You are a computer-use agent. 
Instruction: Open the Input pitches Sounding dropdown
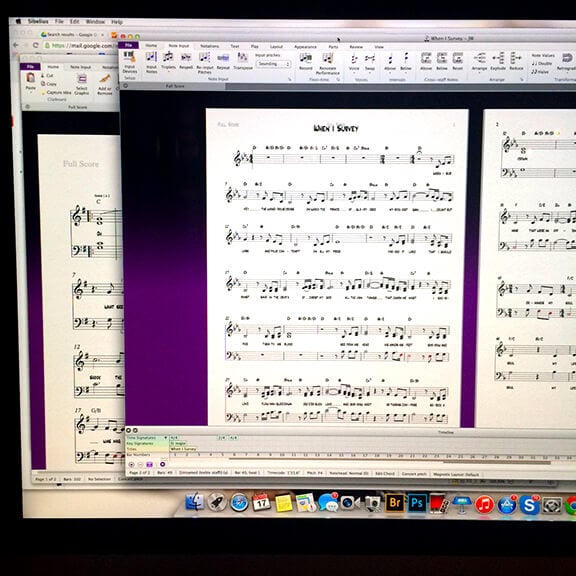coord(273,64)
